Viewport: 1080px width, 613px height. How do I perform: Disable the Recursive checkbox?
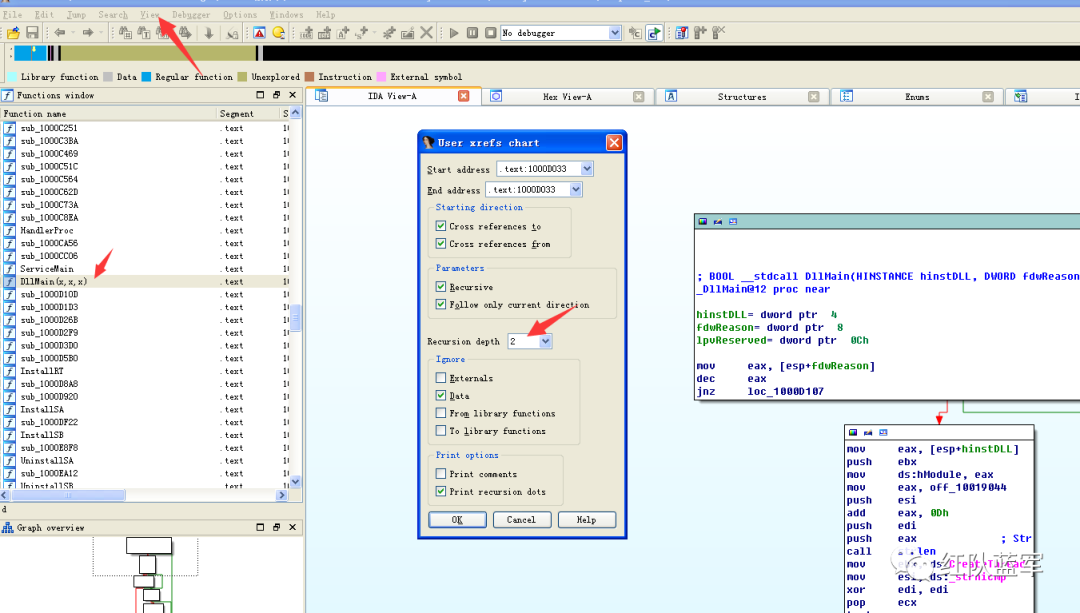pyautogui.click(x=441, y=287)
